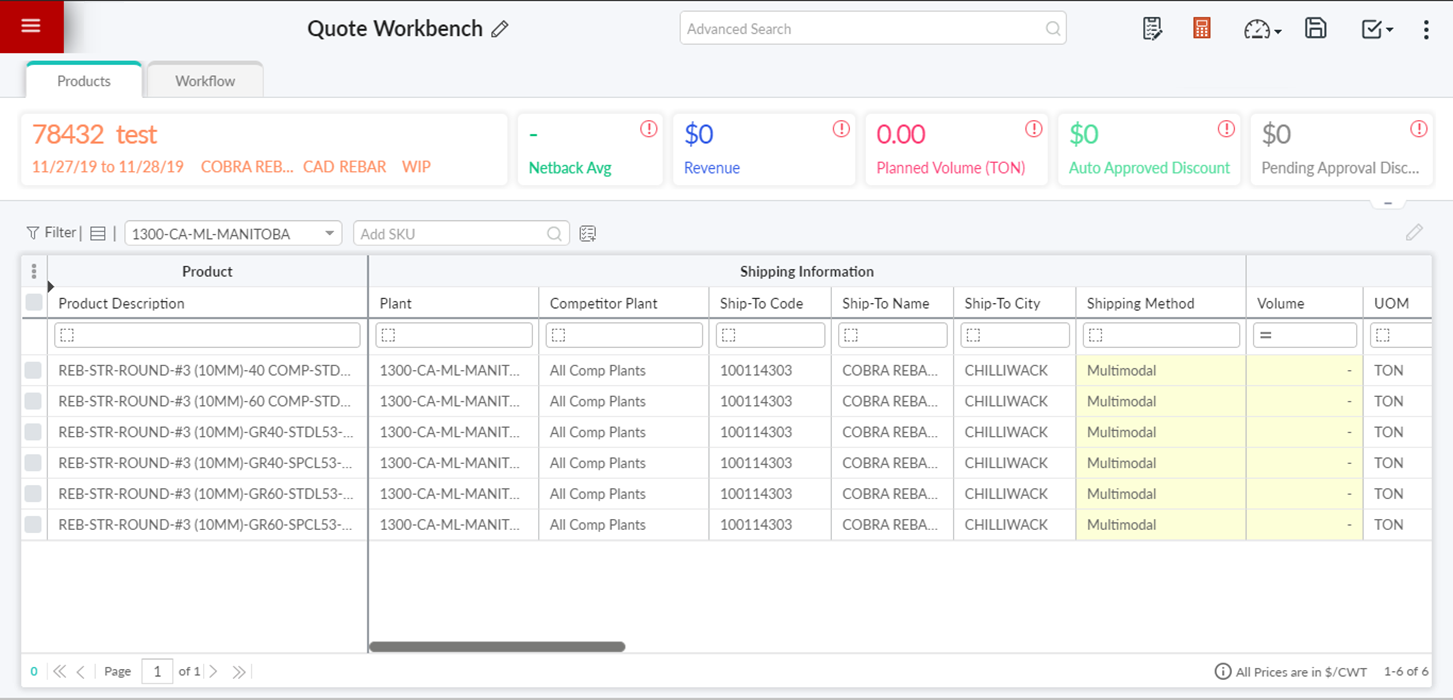The image size is (1453, 700).
Task: Check the row for 40 COMP-STD product
Action: tap(34, 371)
